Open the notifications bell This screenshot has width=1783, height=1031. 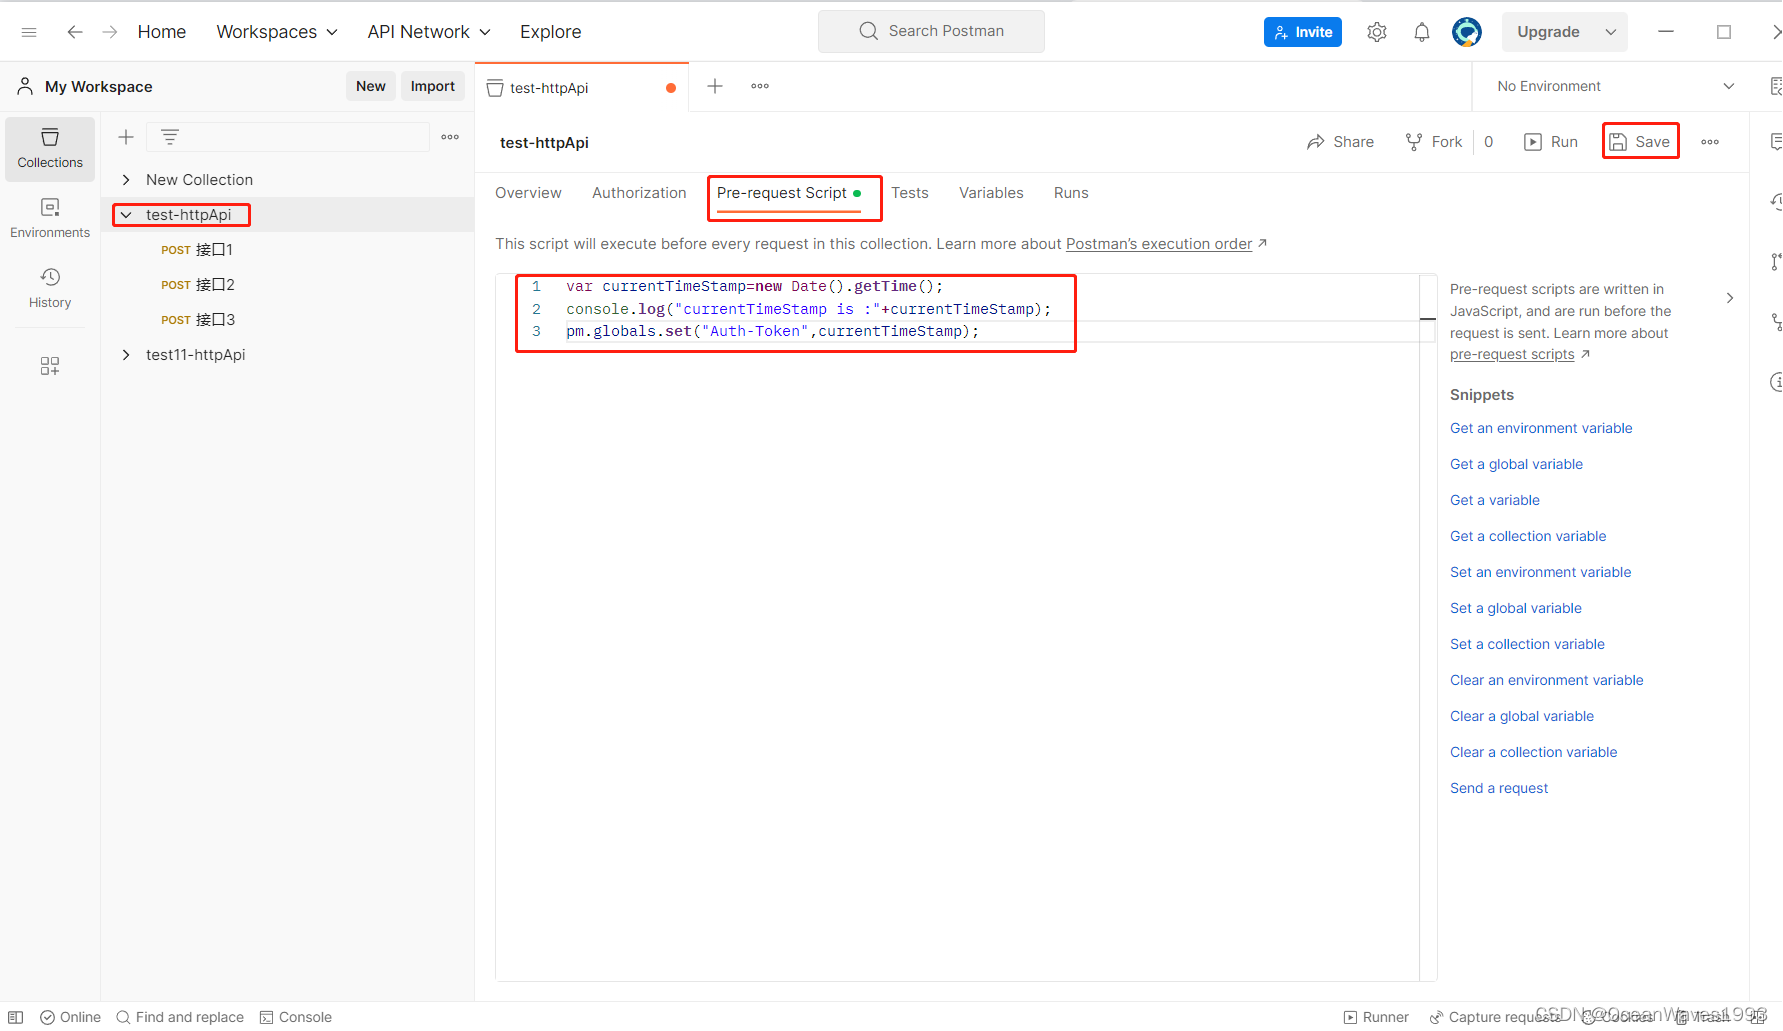1422,32
